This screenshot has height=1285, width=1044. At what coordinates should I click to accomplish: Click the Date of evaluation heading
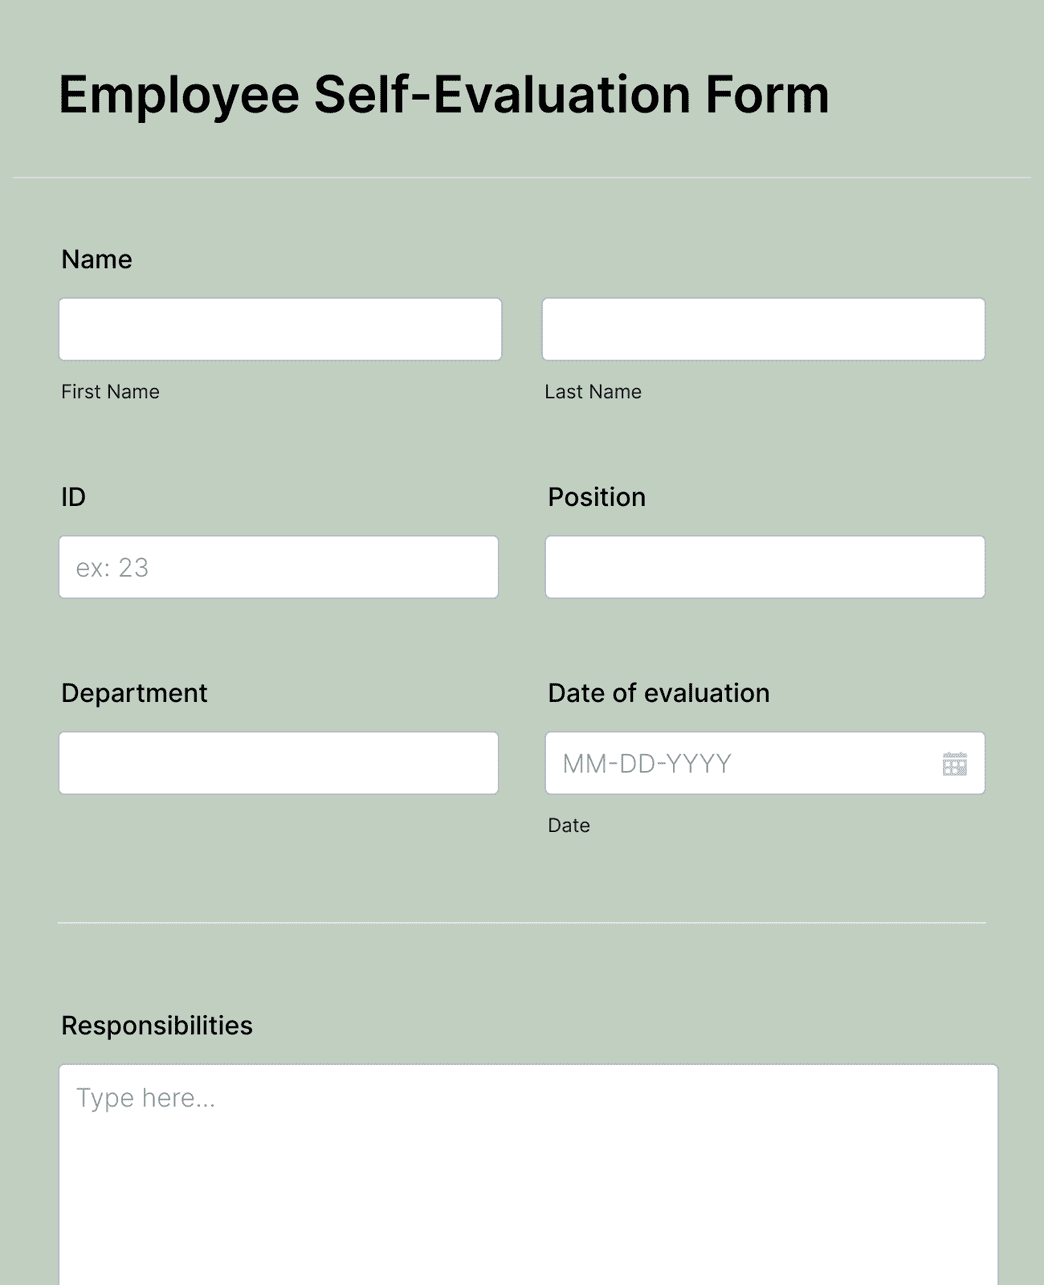click(658, 692)
